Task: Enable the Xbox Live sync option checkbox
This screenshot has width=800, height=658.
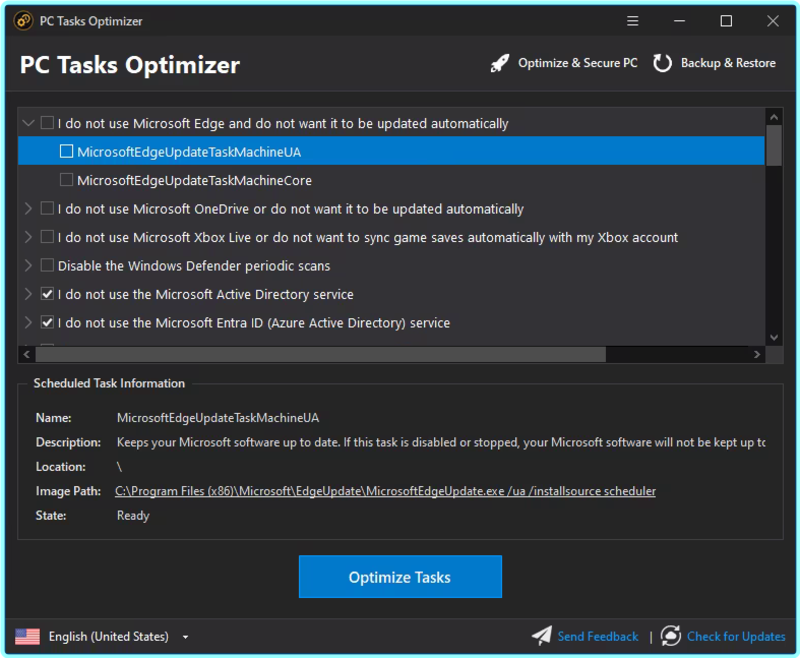Action: (x=47, y=237)
